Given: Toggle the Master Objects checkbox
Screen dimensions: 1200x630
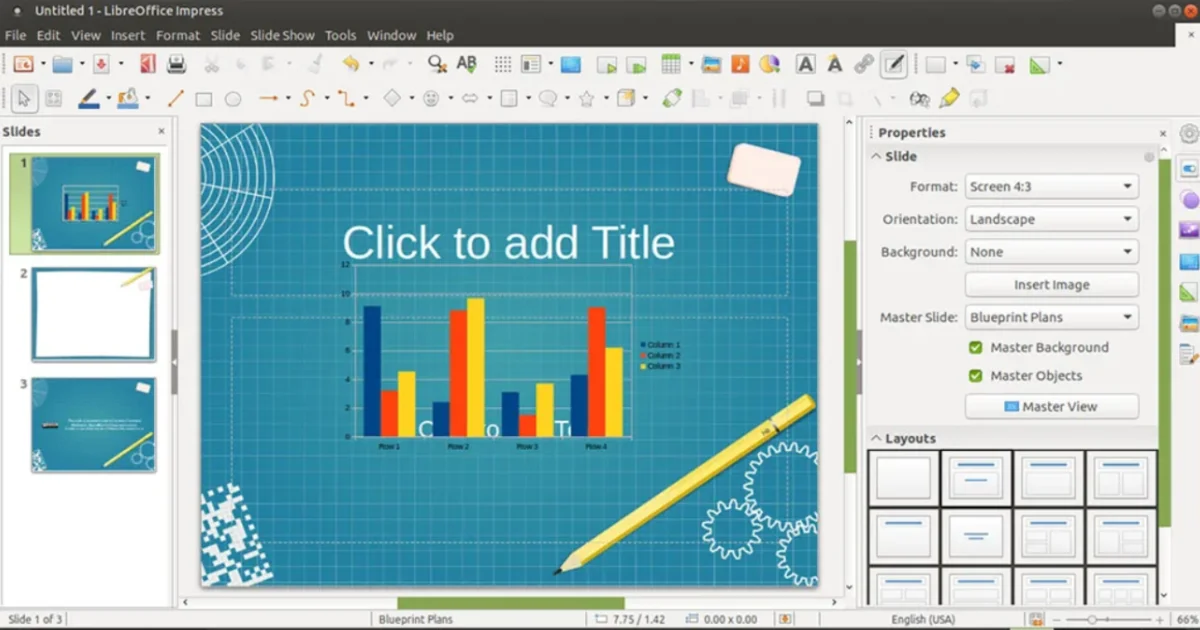Looking at the screenshot, I should pyautogui.click(x=976, y=376).
